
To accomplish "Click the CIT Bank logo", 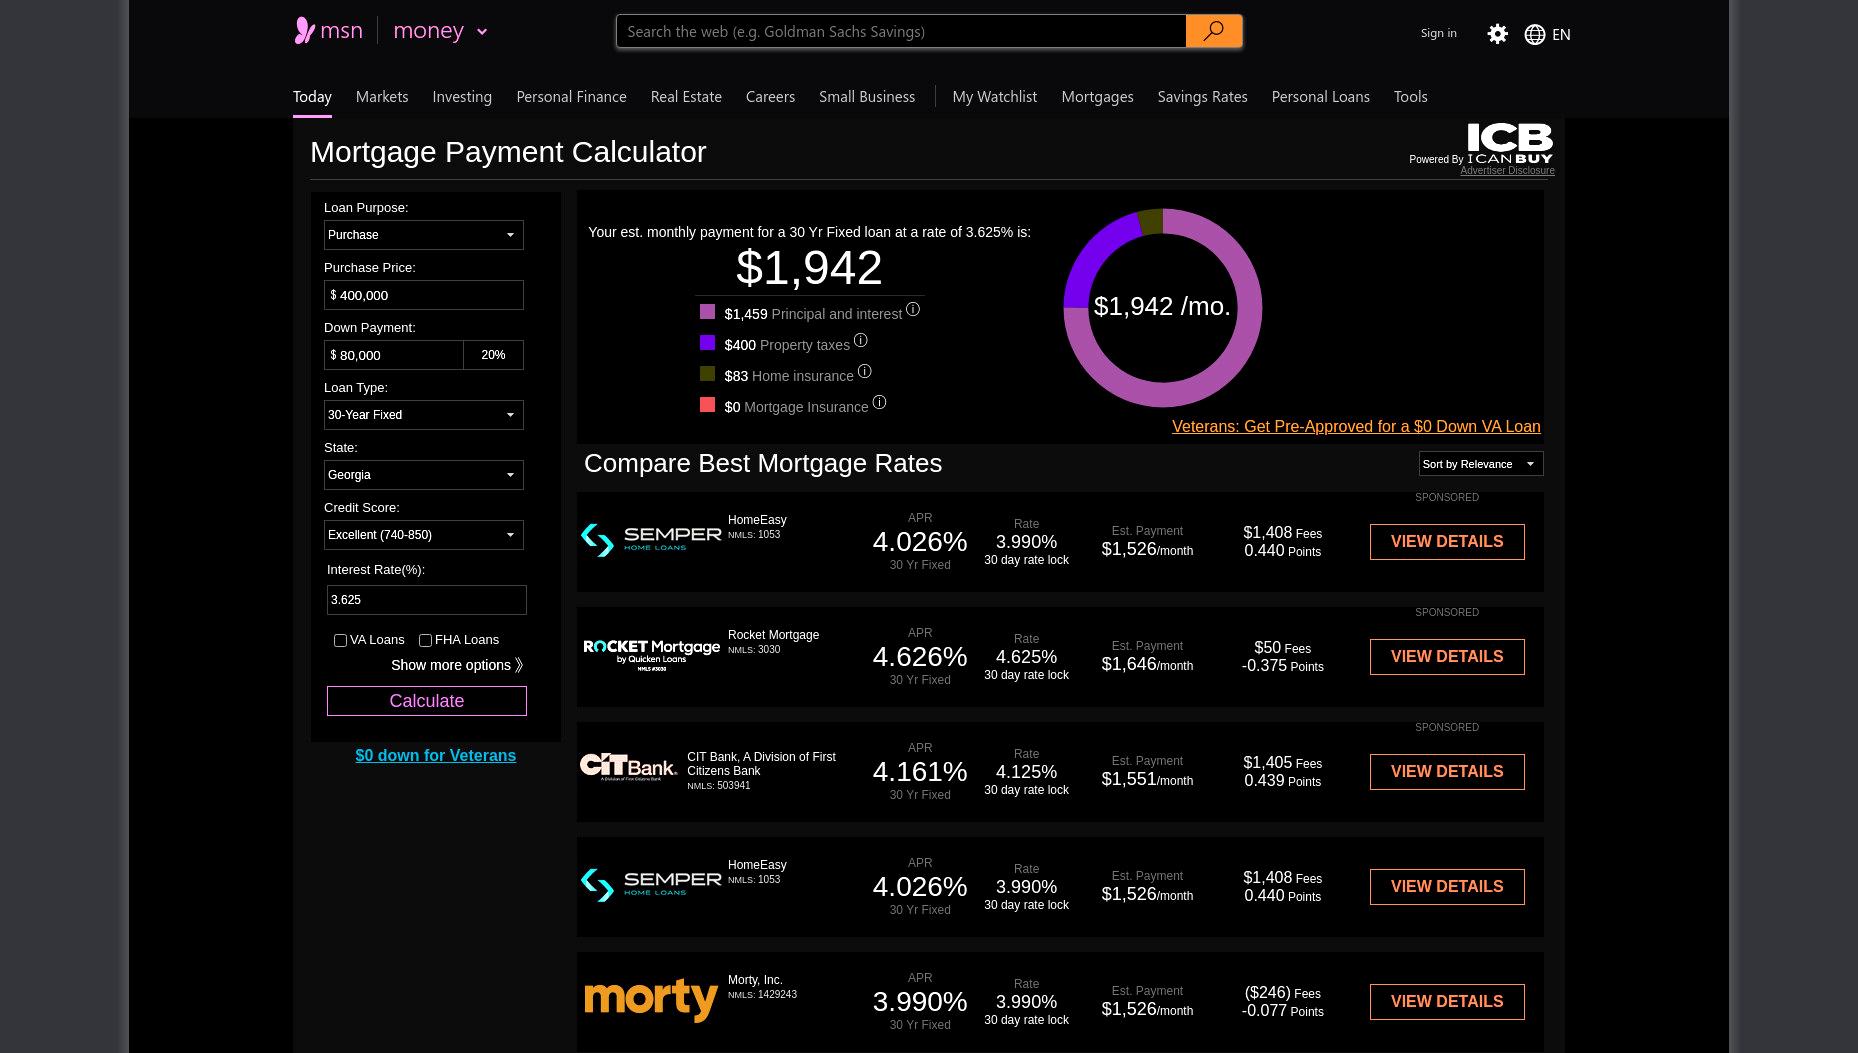I will click(x=628, y=767).
